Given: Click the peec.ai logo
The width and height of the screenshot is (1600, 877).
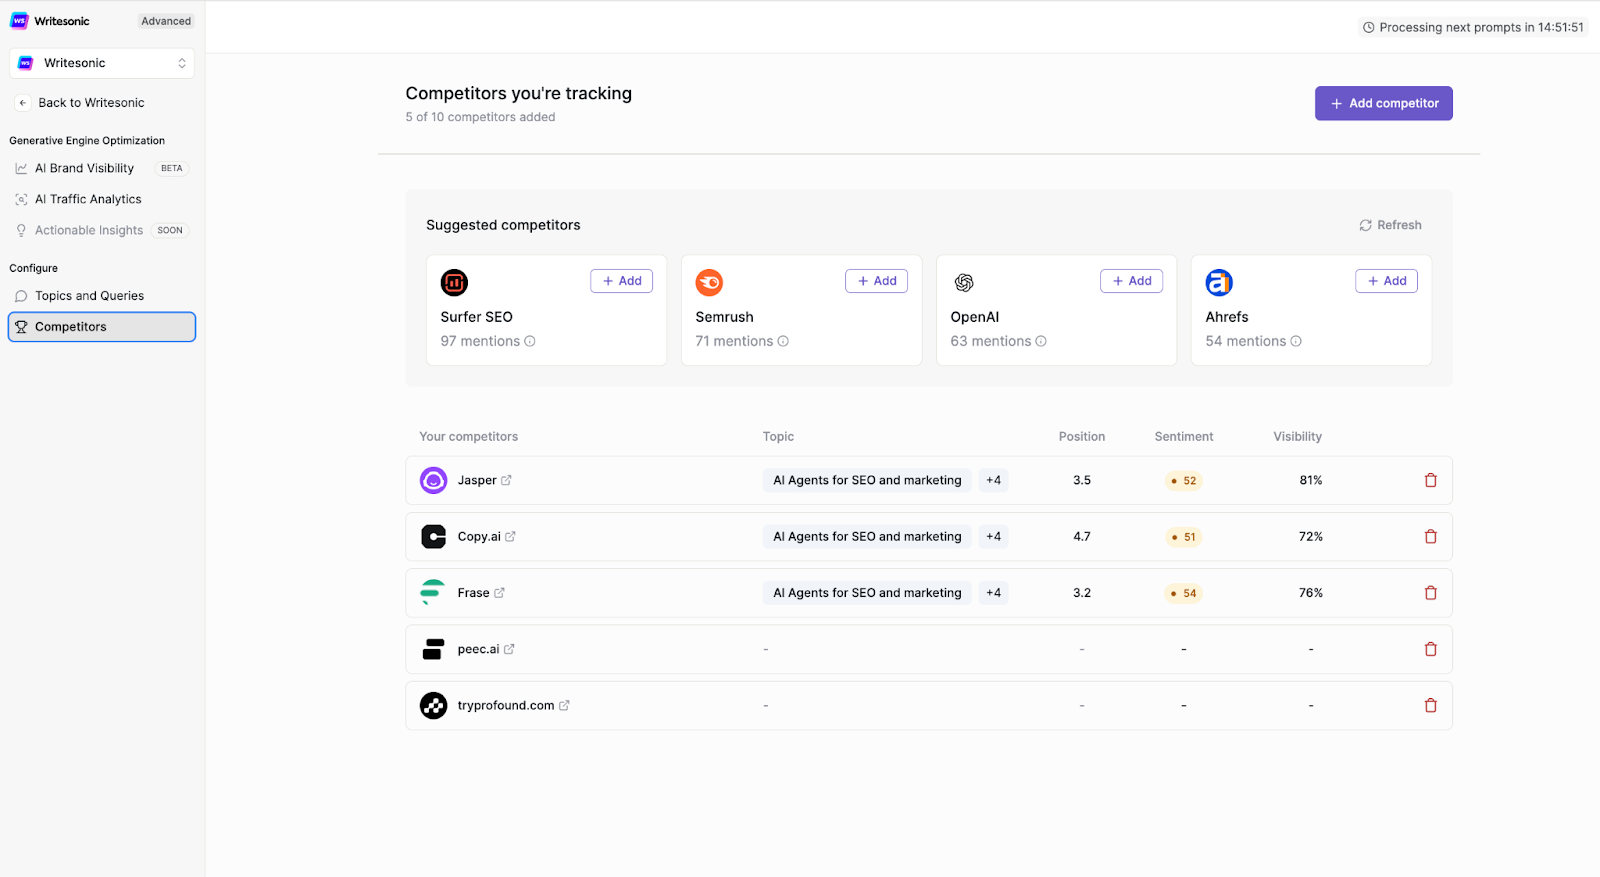Looking at the screenshot, I should pyautogui.click(x=433, y=649).
